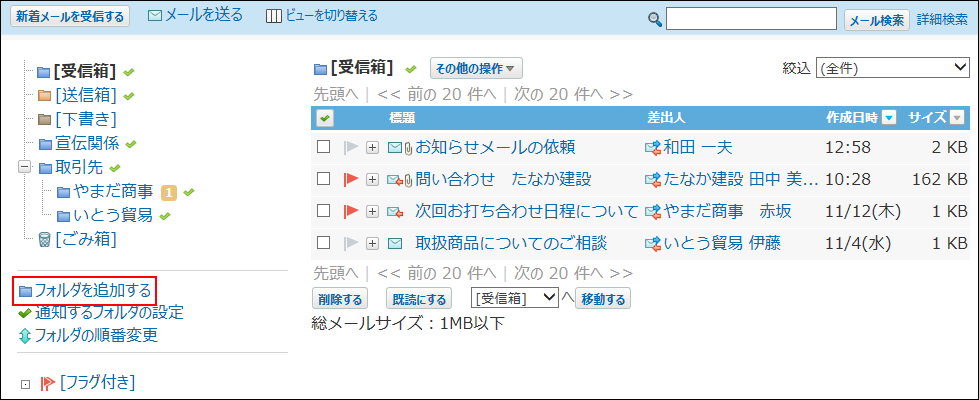Open 取引先 folder in tree
This screenshot has width=979, height=400.
(x=79, y=167)
